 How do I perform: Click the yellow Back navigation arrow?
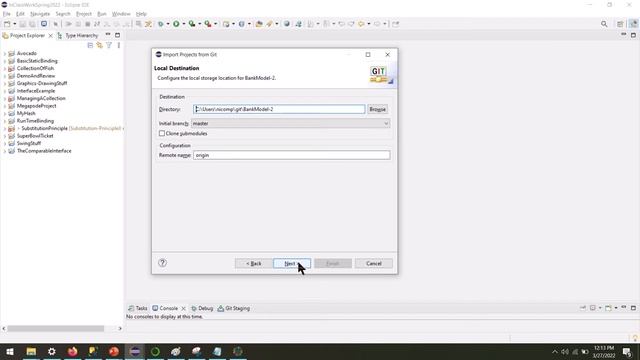361,24
